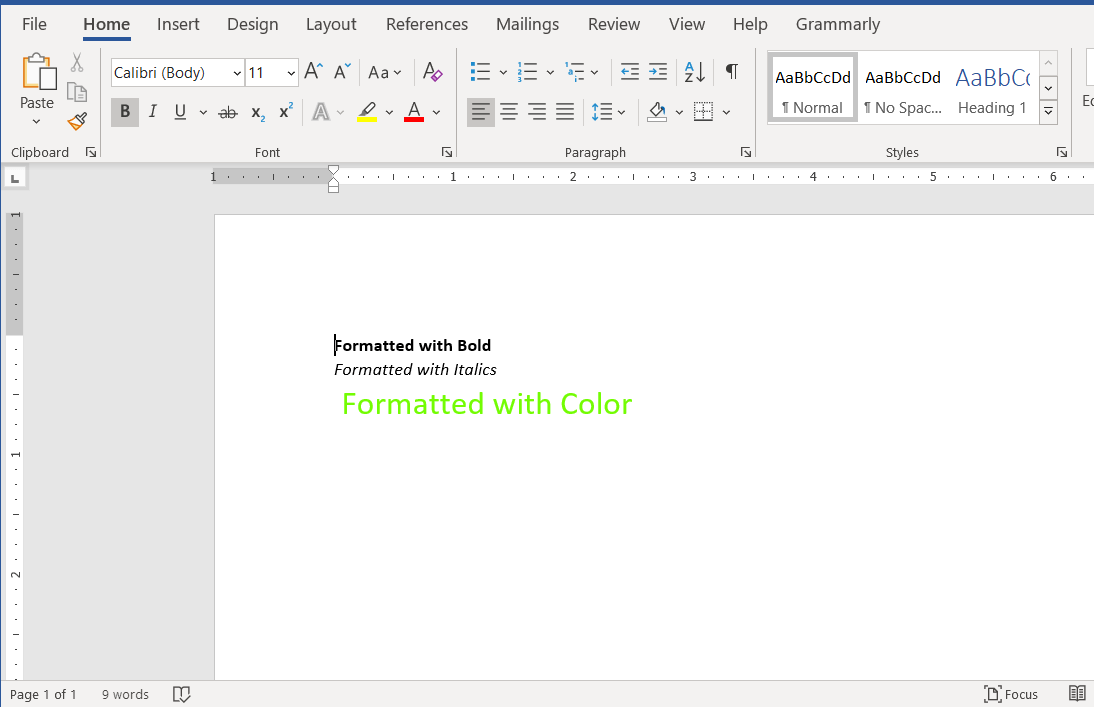
Task: Enable justify alignment
Action: [x=565, y=111]
